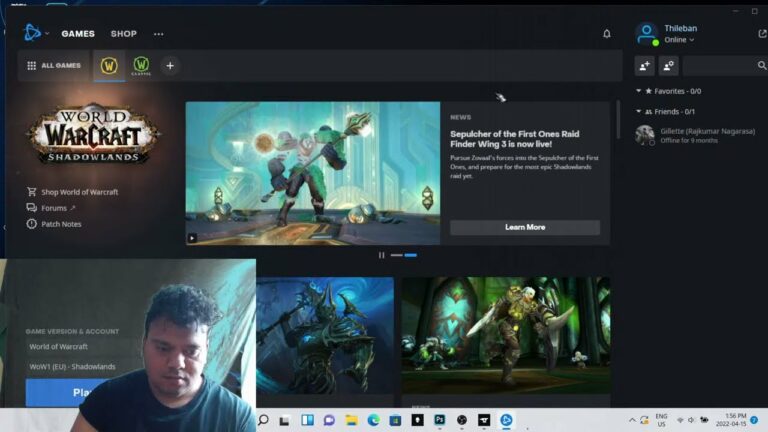Click the Learn More button

[525, 227]
